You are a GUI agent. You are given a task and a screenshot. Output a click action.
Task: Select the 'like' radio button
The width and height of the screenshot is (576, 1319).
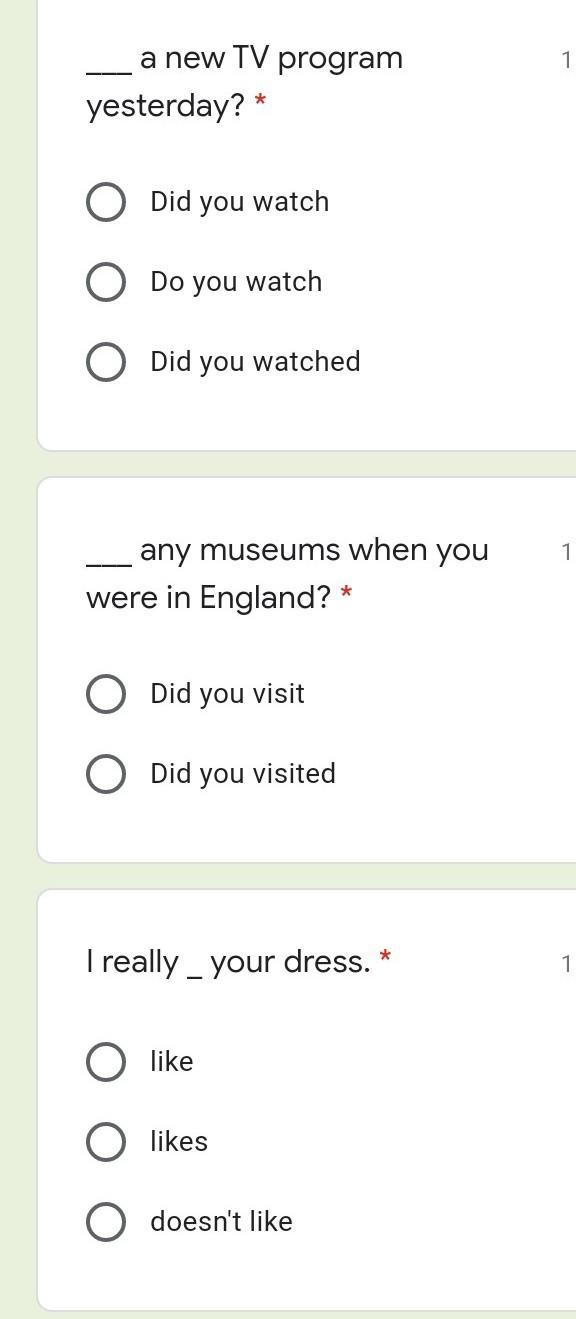106,1061
